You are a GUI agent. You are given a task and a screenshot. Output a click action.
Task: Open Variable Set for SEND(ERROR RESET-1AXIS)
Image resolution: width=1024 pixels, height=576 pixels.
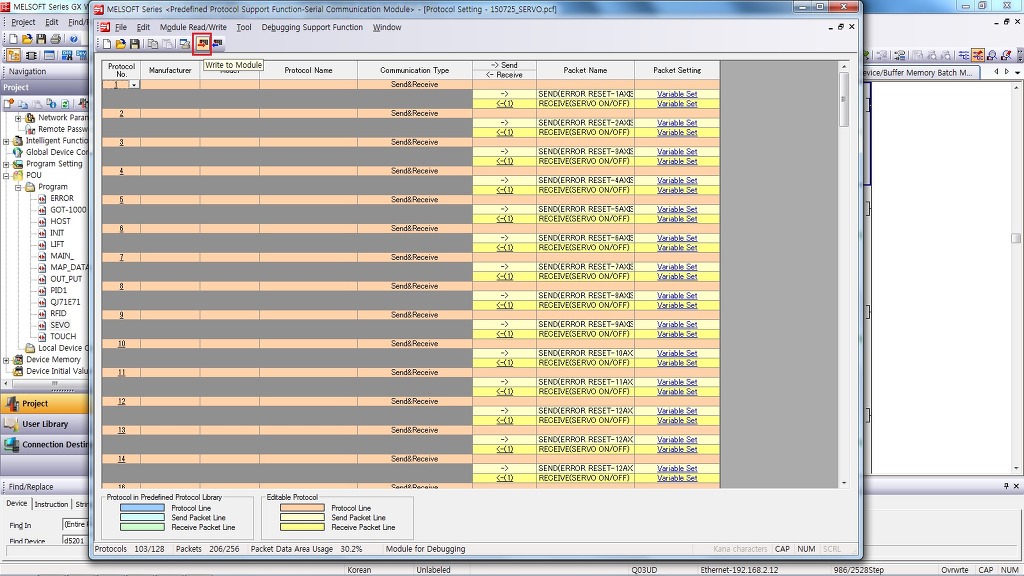[677, 94]
